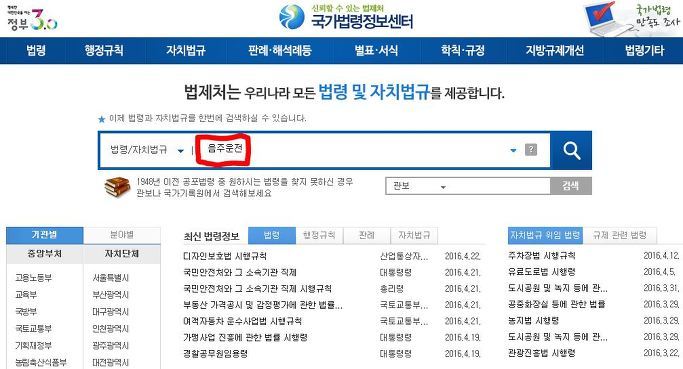Viewport: 683px width, 369px height.
Task: Switch 최신 법령정보 to the 판례 tab
Action: point(367,236)
